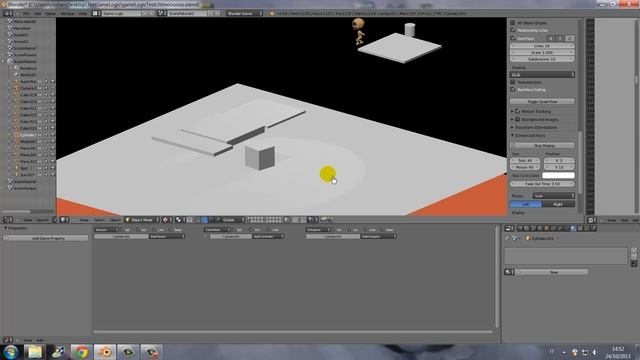The image size is (640, 360).
Task: Select the Right mouse position button
Action: [x=558, y=204]
